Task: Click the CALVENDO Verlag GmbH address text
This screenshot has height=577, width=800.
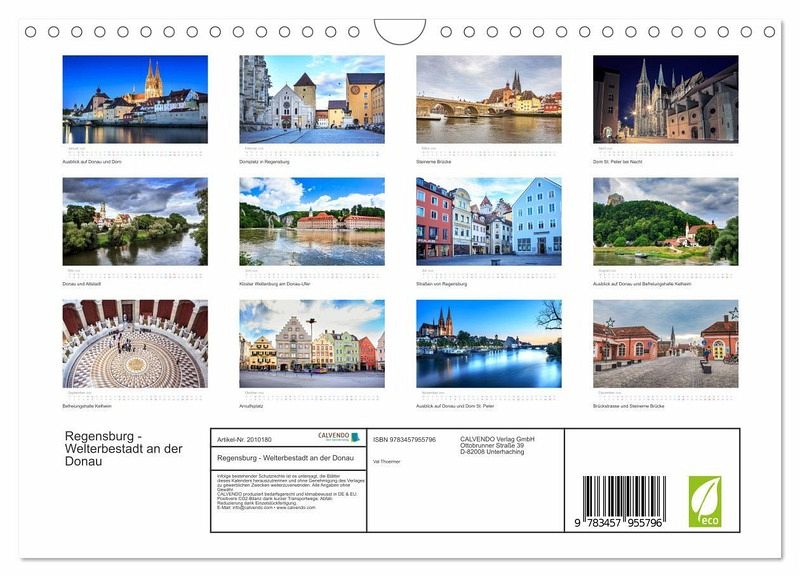Action: click(x=497, y=445)
